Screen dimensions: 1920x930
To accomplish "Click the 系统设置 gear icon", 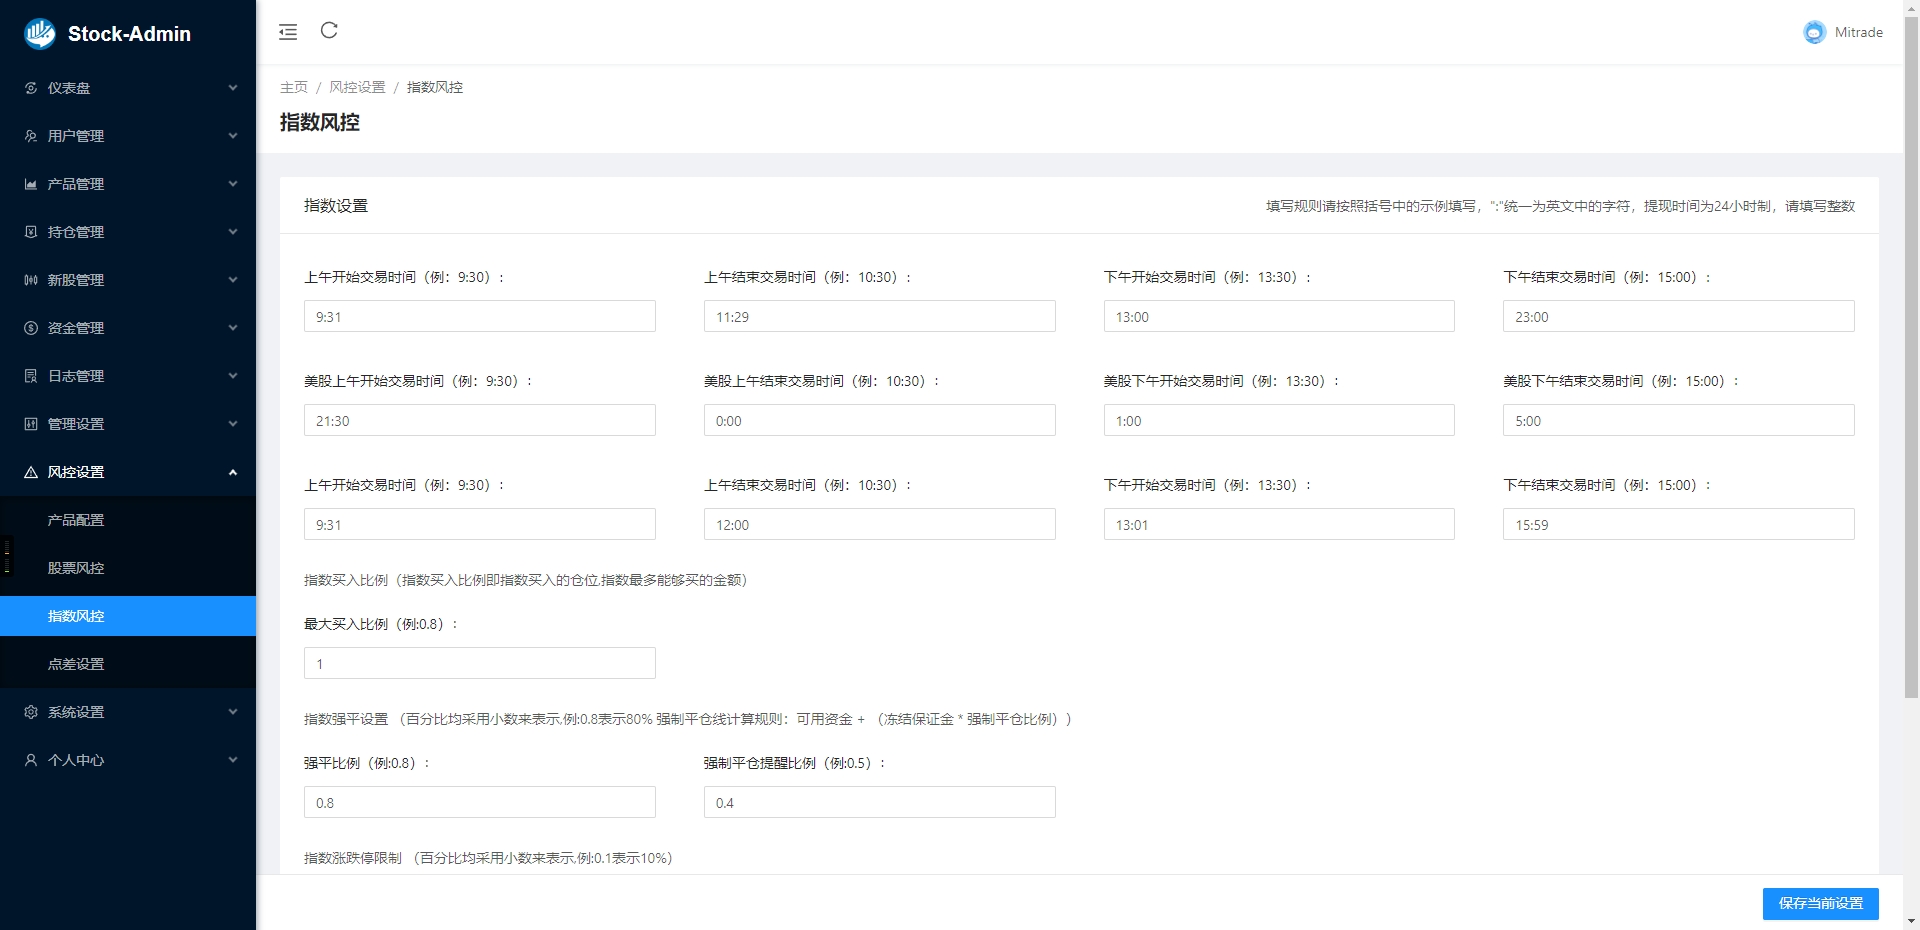I will [x=31, y=712].
